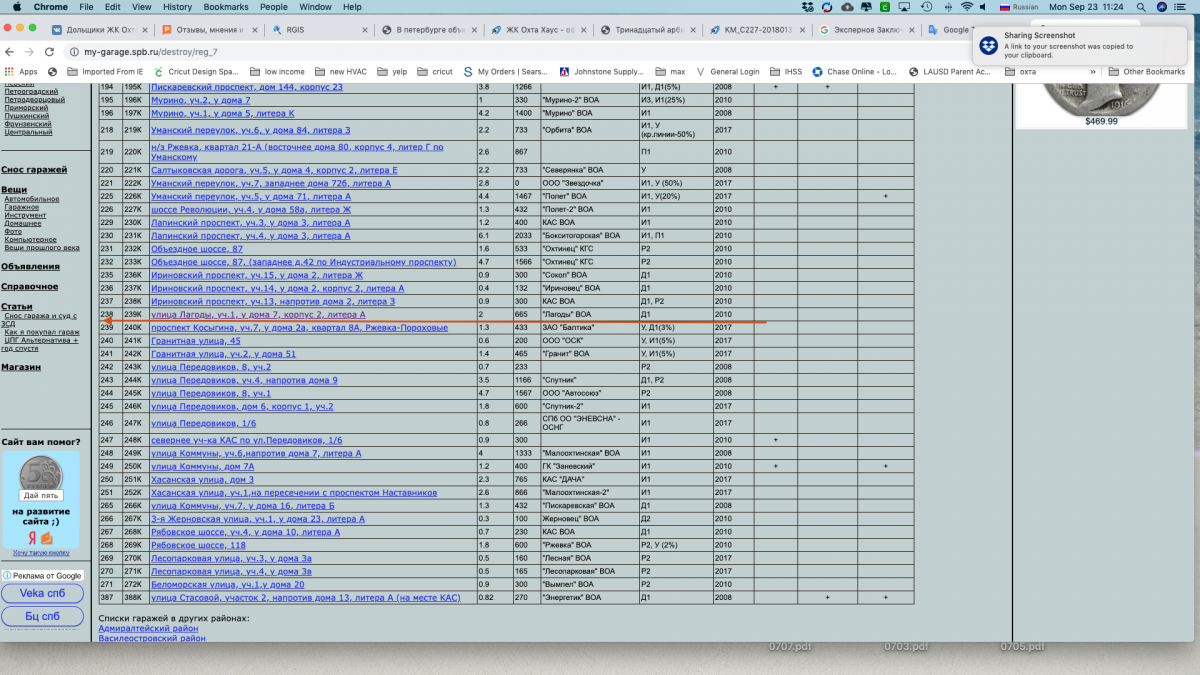Open the 'Рябовское шоссе, 118' link
Screen dimensions: 1200x675
coord(198,545)
